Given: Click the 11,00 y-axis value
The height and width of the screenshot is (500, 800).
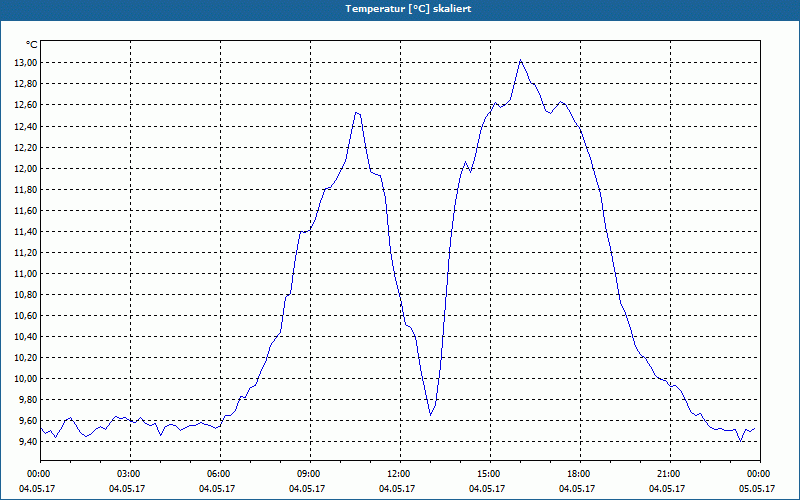Looking at the screenshot, I should pyautogui.click(x=27, y=273).
